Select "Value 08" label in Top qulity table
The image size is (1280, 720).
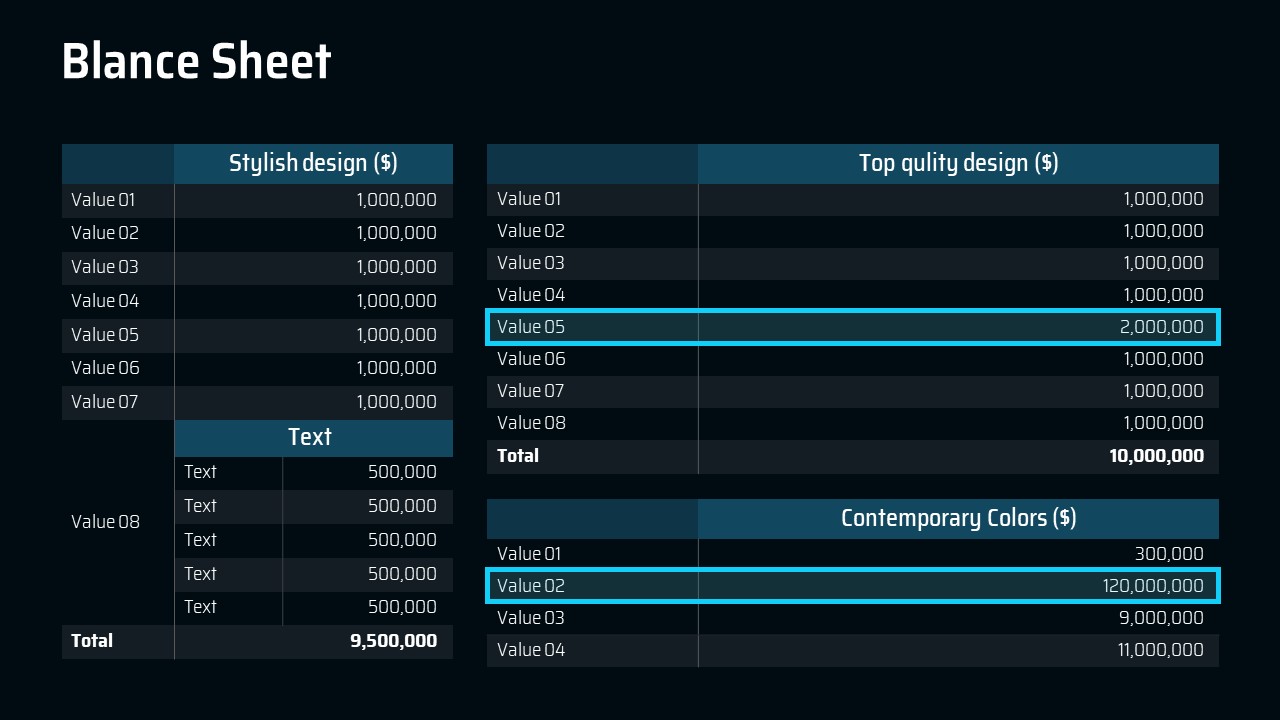531,423
